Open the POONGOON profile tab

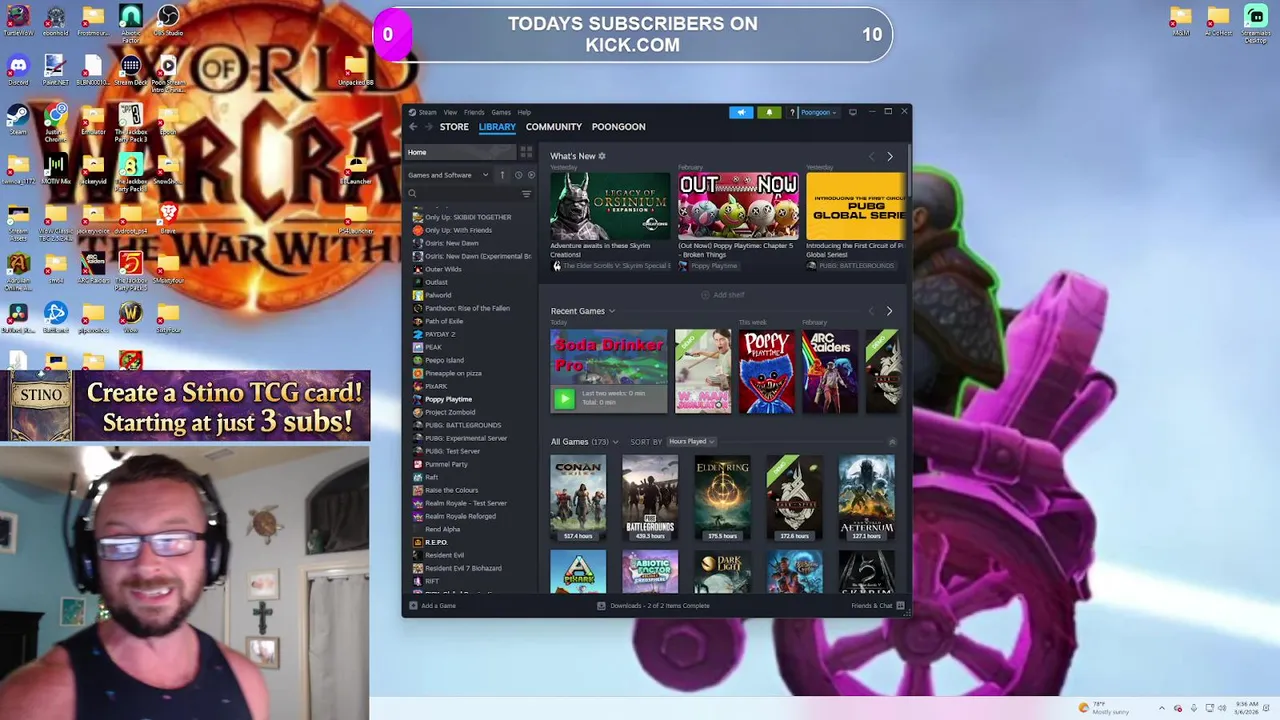pyautogui.click(x=618, y=127)
